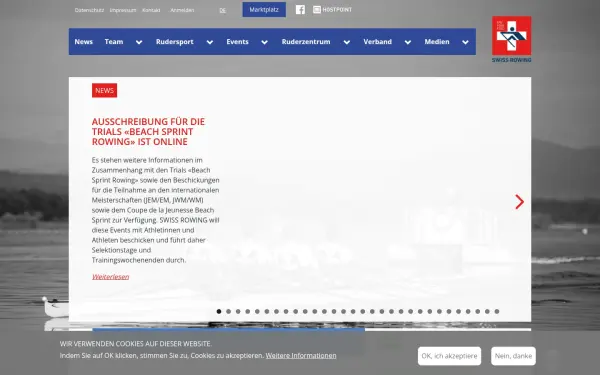Open the Rudersport menu item
This screenshot has height=375, width=600.
tap(174, 42)
